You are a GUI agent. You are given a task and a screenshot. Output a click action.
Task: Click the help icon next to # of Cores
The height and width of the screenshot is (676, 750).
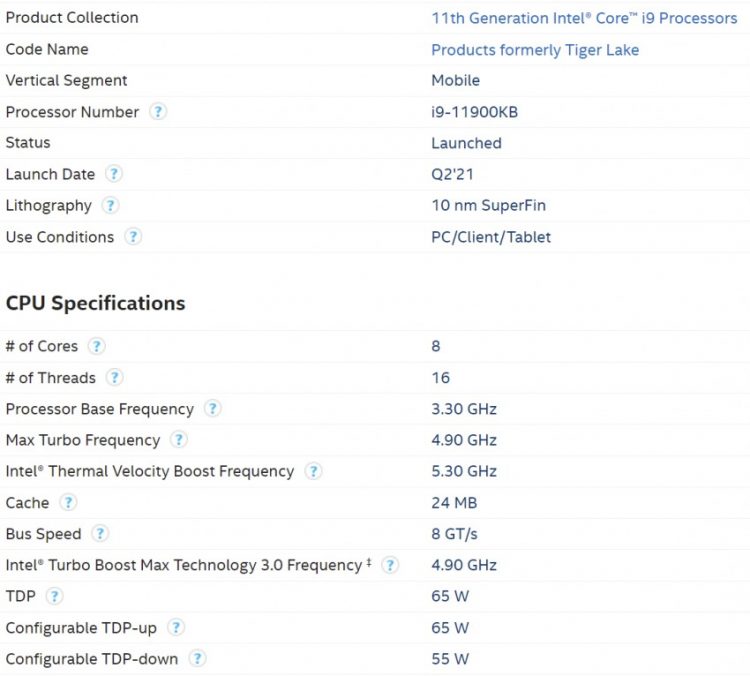click(96, 346)
